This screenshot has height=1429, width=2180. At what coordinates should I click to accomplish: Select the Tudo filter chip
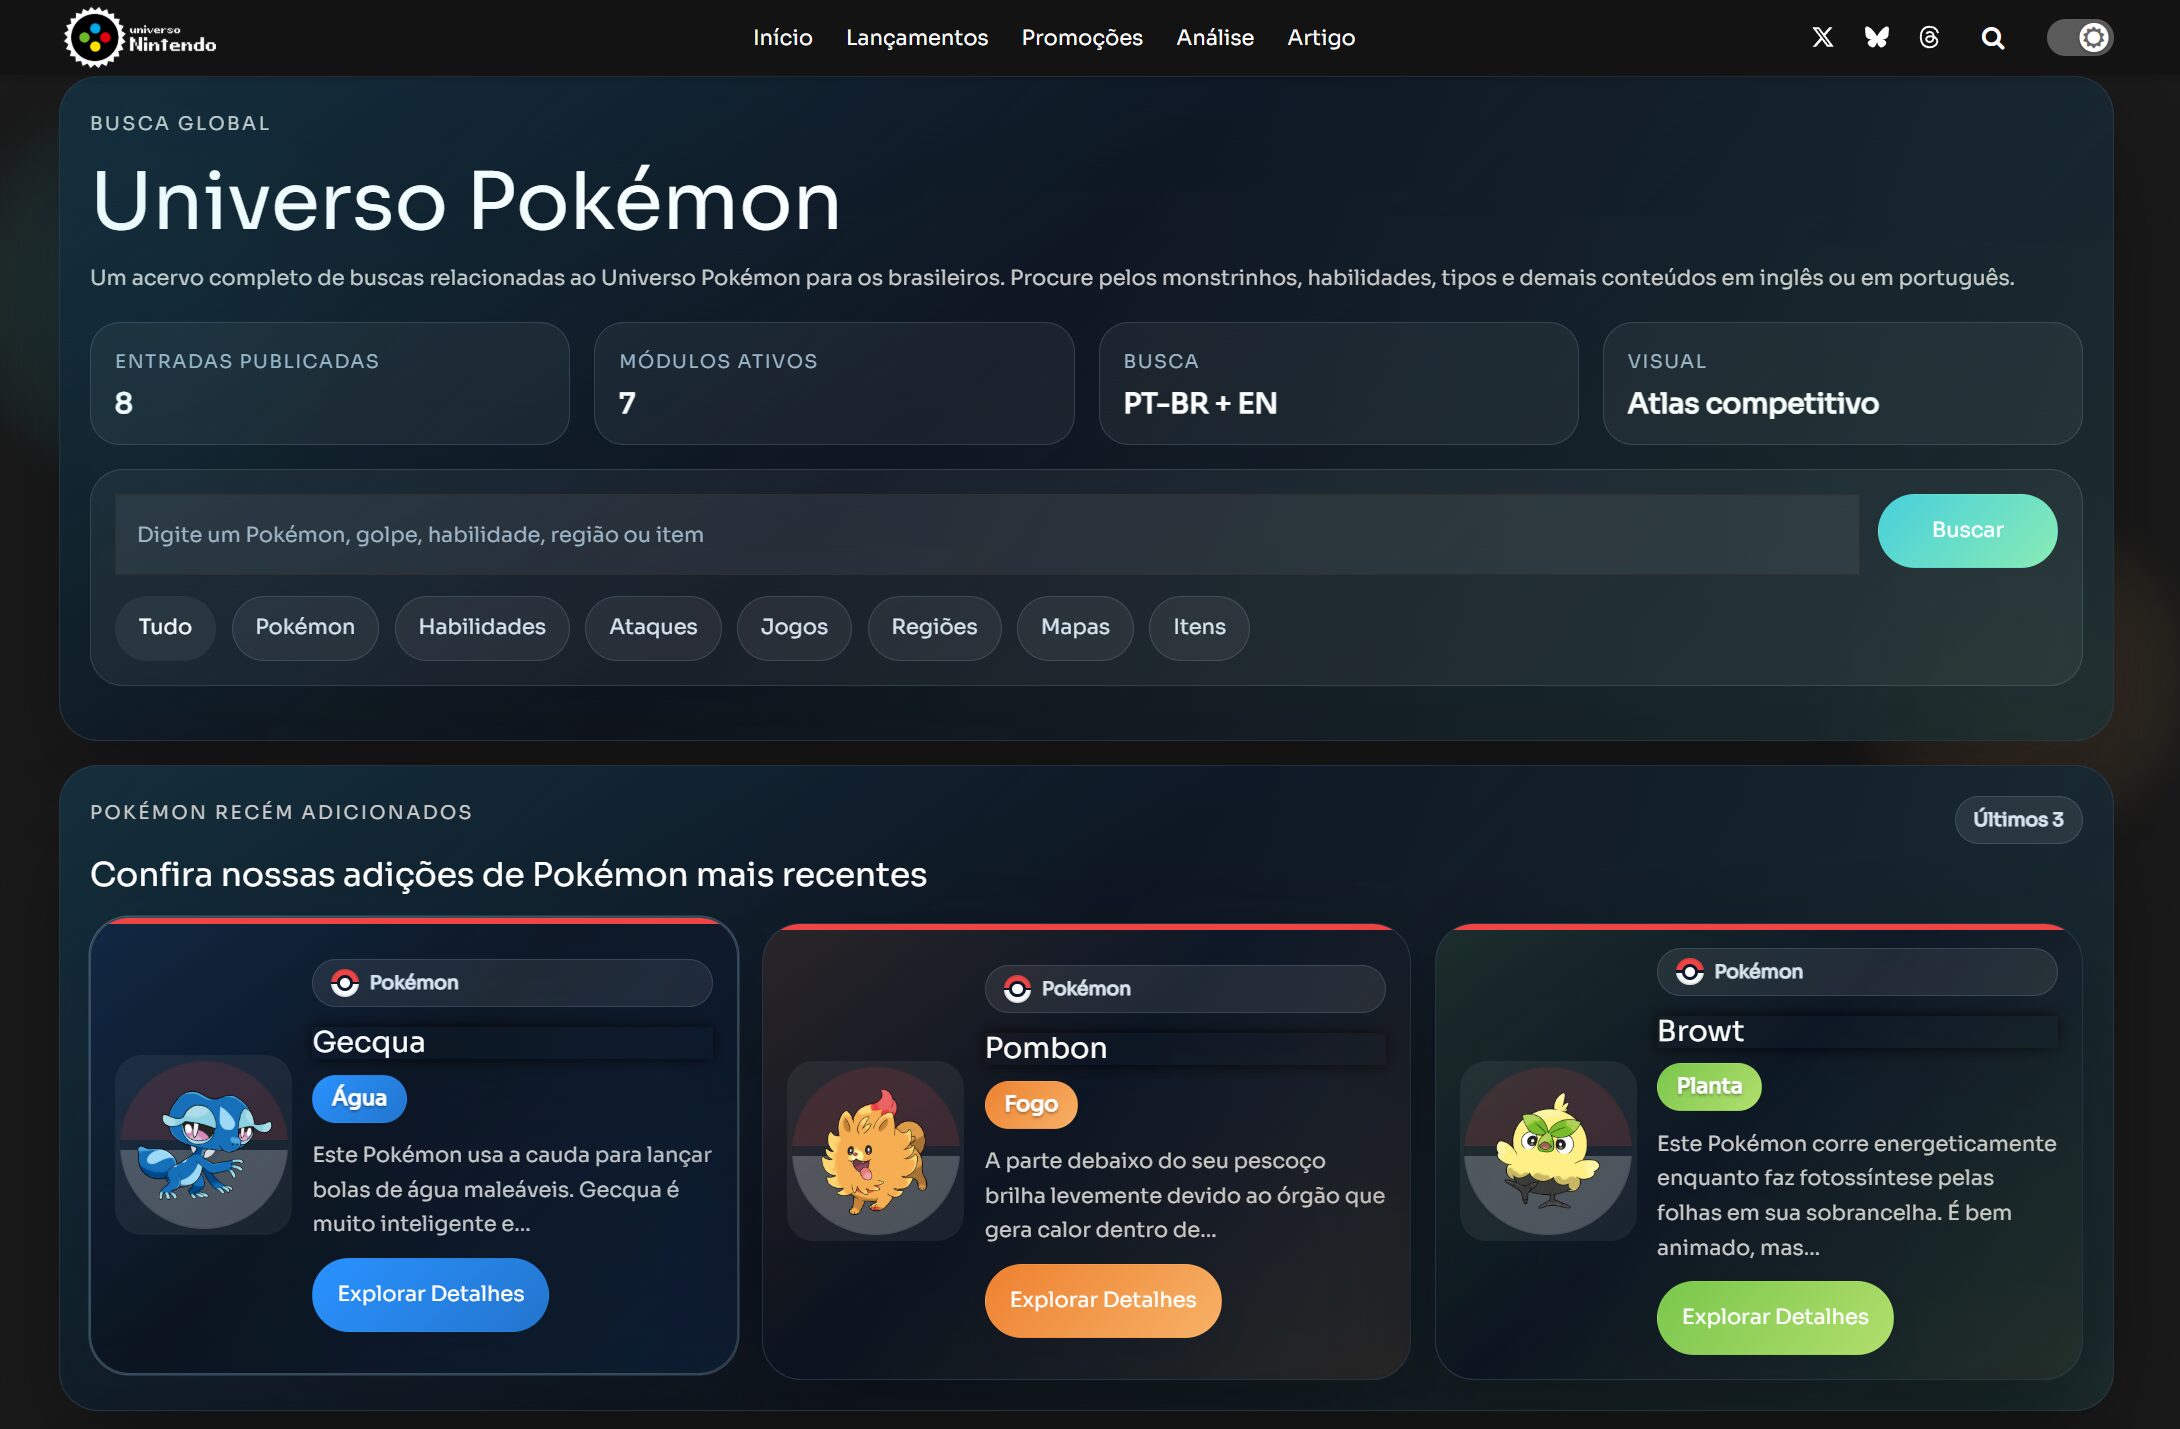point(165,627)
